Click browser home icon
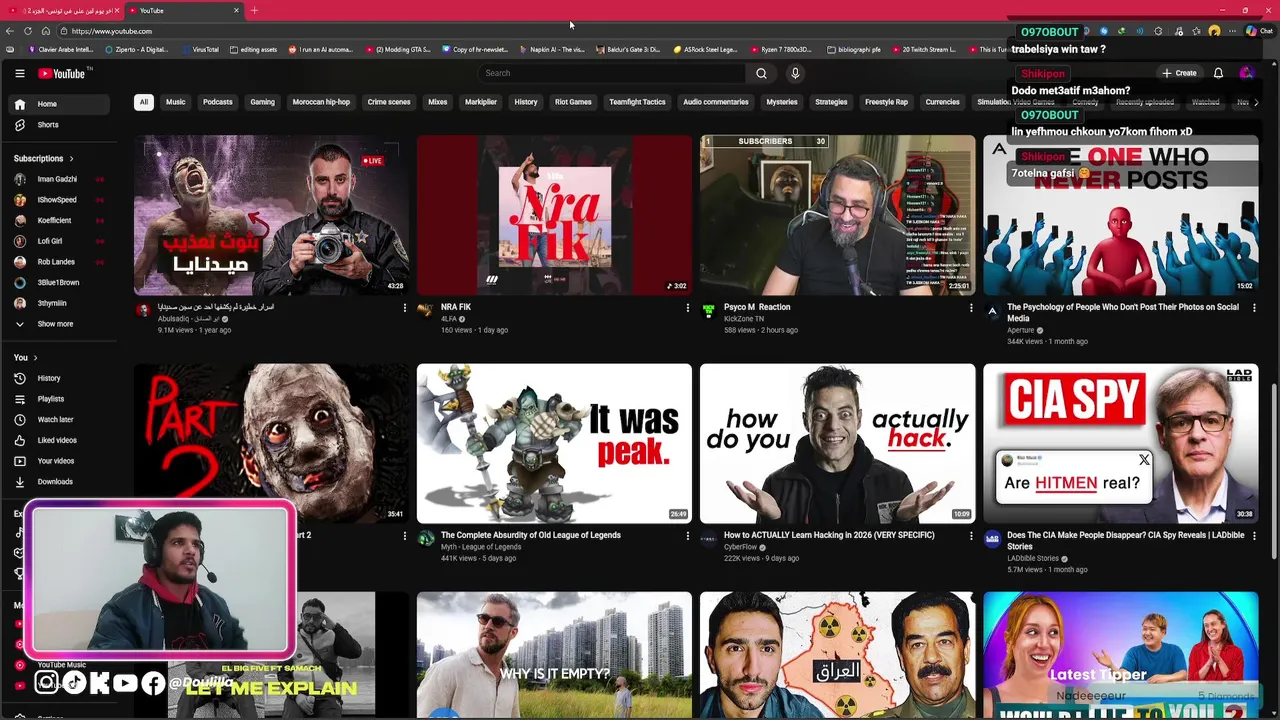This screenshot has width=1280, height=720. [x=46, y=31]
